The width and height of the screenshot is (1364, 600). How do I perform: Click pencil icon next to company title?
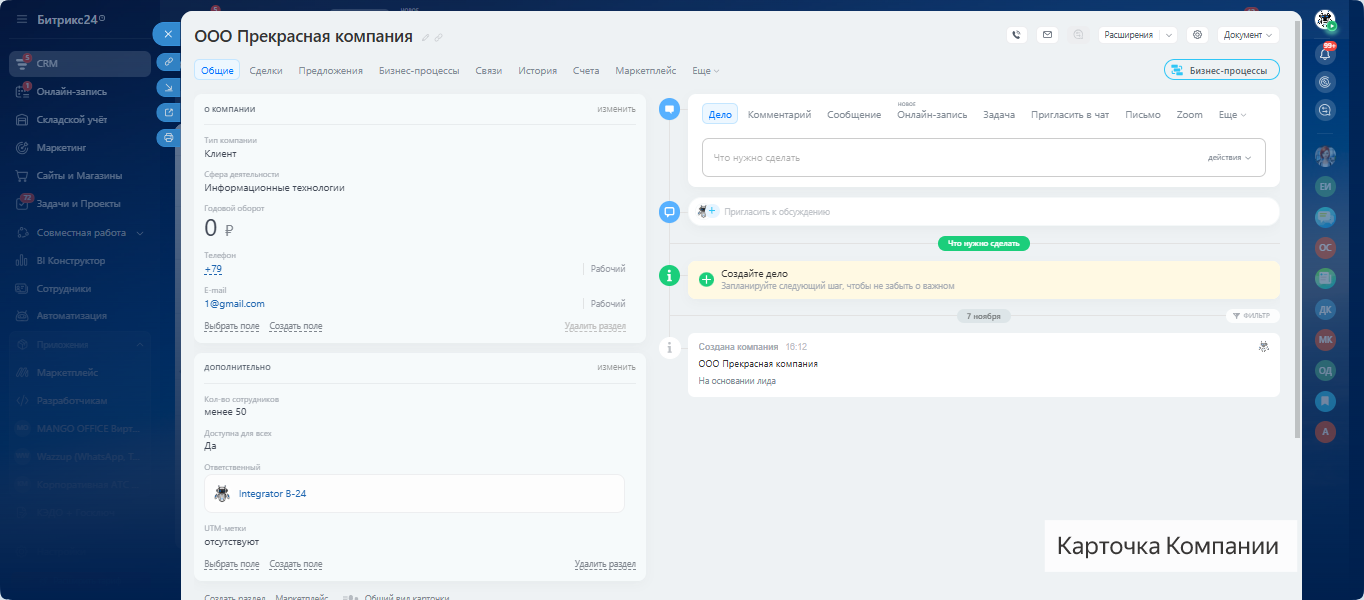[x=425, y=38]
